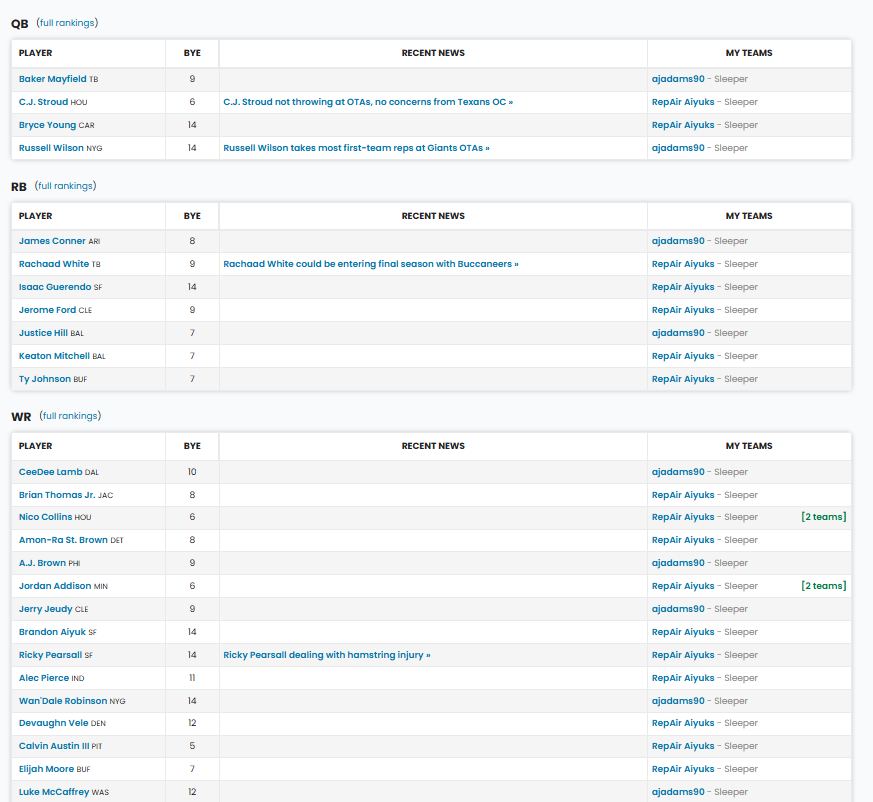Open RepAir Aiyuks team in C.J. Stroud row
Image resolution: width=873 pixels, height=802 pixels.
[x=683, y=102]
